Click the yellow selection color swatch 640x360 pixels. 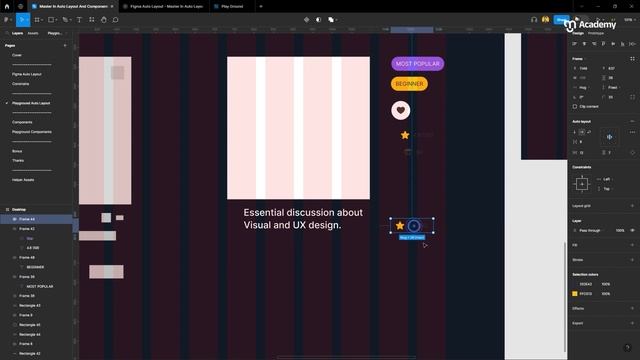click(x=575, y=293)
